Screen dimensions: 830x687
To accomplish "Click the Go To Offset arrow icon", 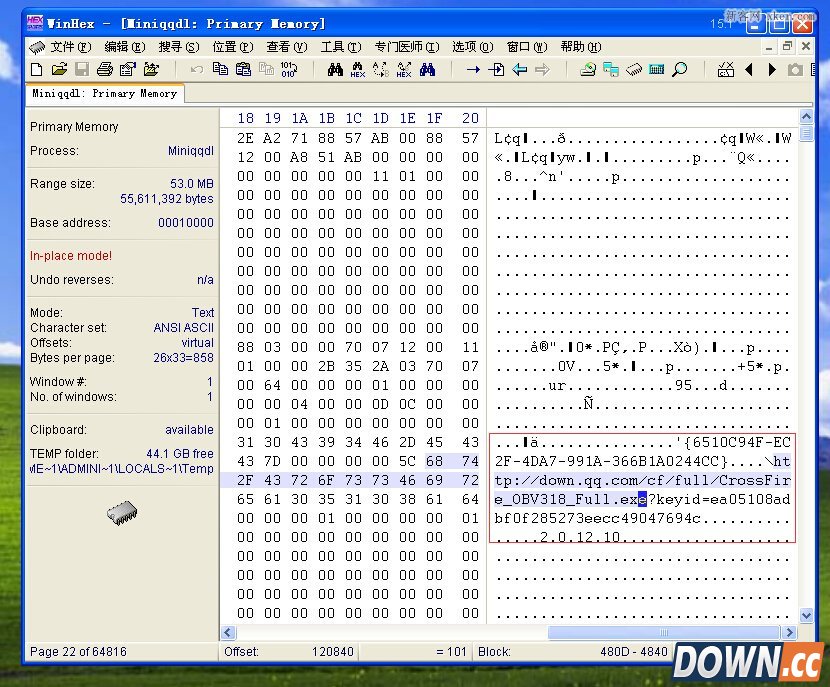I will click(x=474, y=69).
